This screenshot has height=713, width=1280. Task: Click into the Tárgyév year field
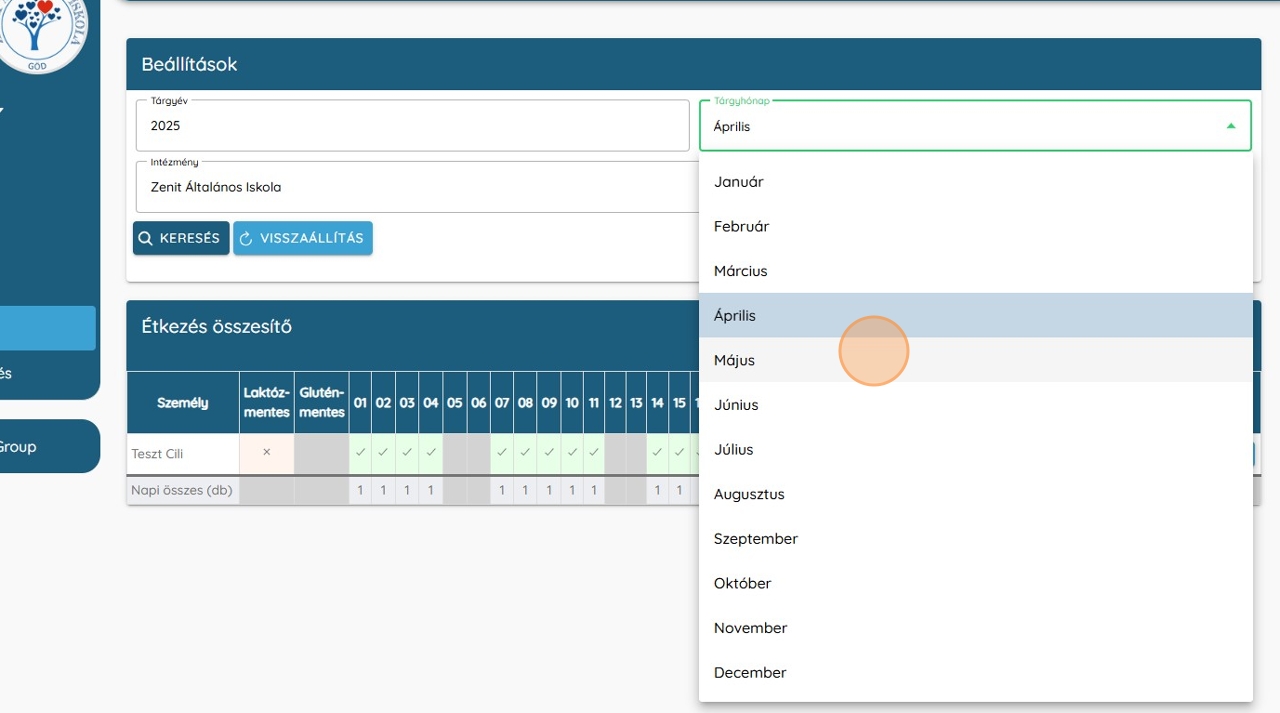(x=412, y=126)
